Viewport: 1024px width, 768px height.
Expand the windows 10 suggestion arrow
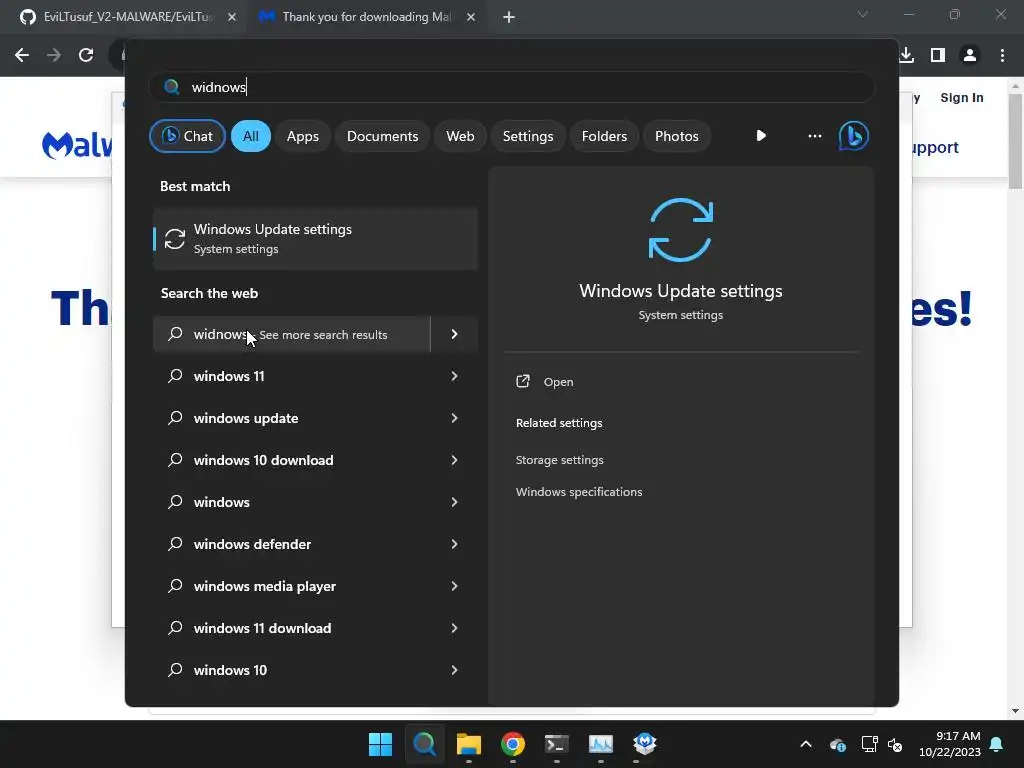(455, 670)
